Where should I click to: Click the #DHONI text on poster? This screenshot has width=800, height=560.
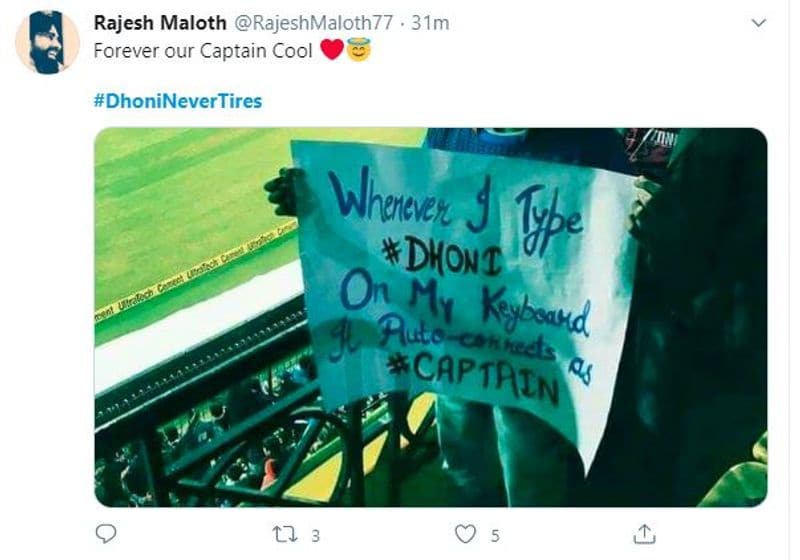443,257
